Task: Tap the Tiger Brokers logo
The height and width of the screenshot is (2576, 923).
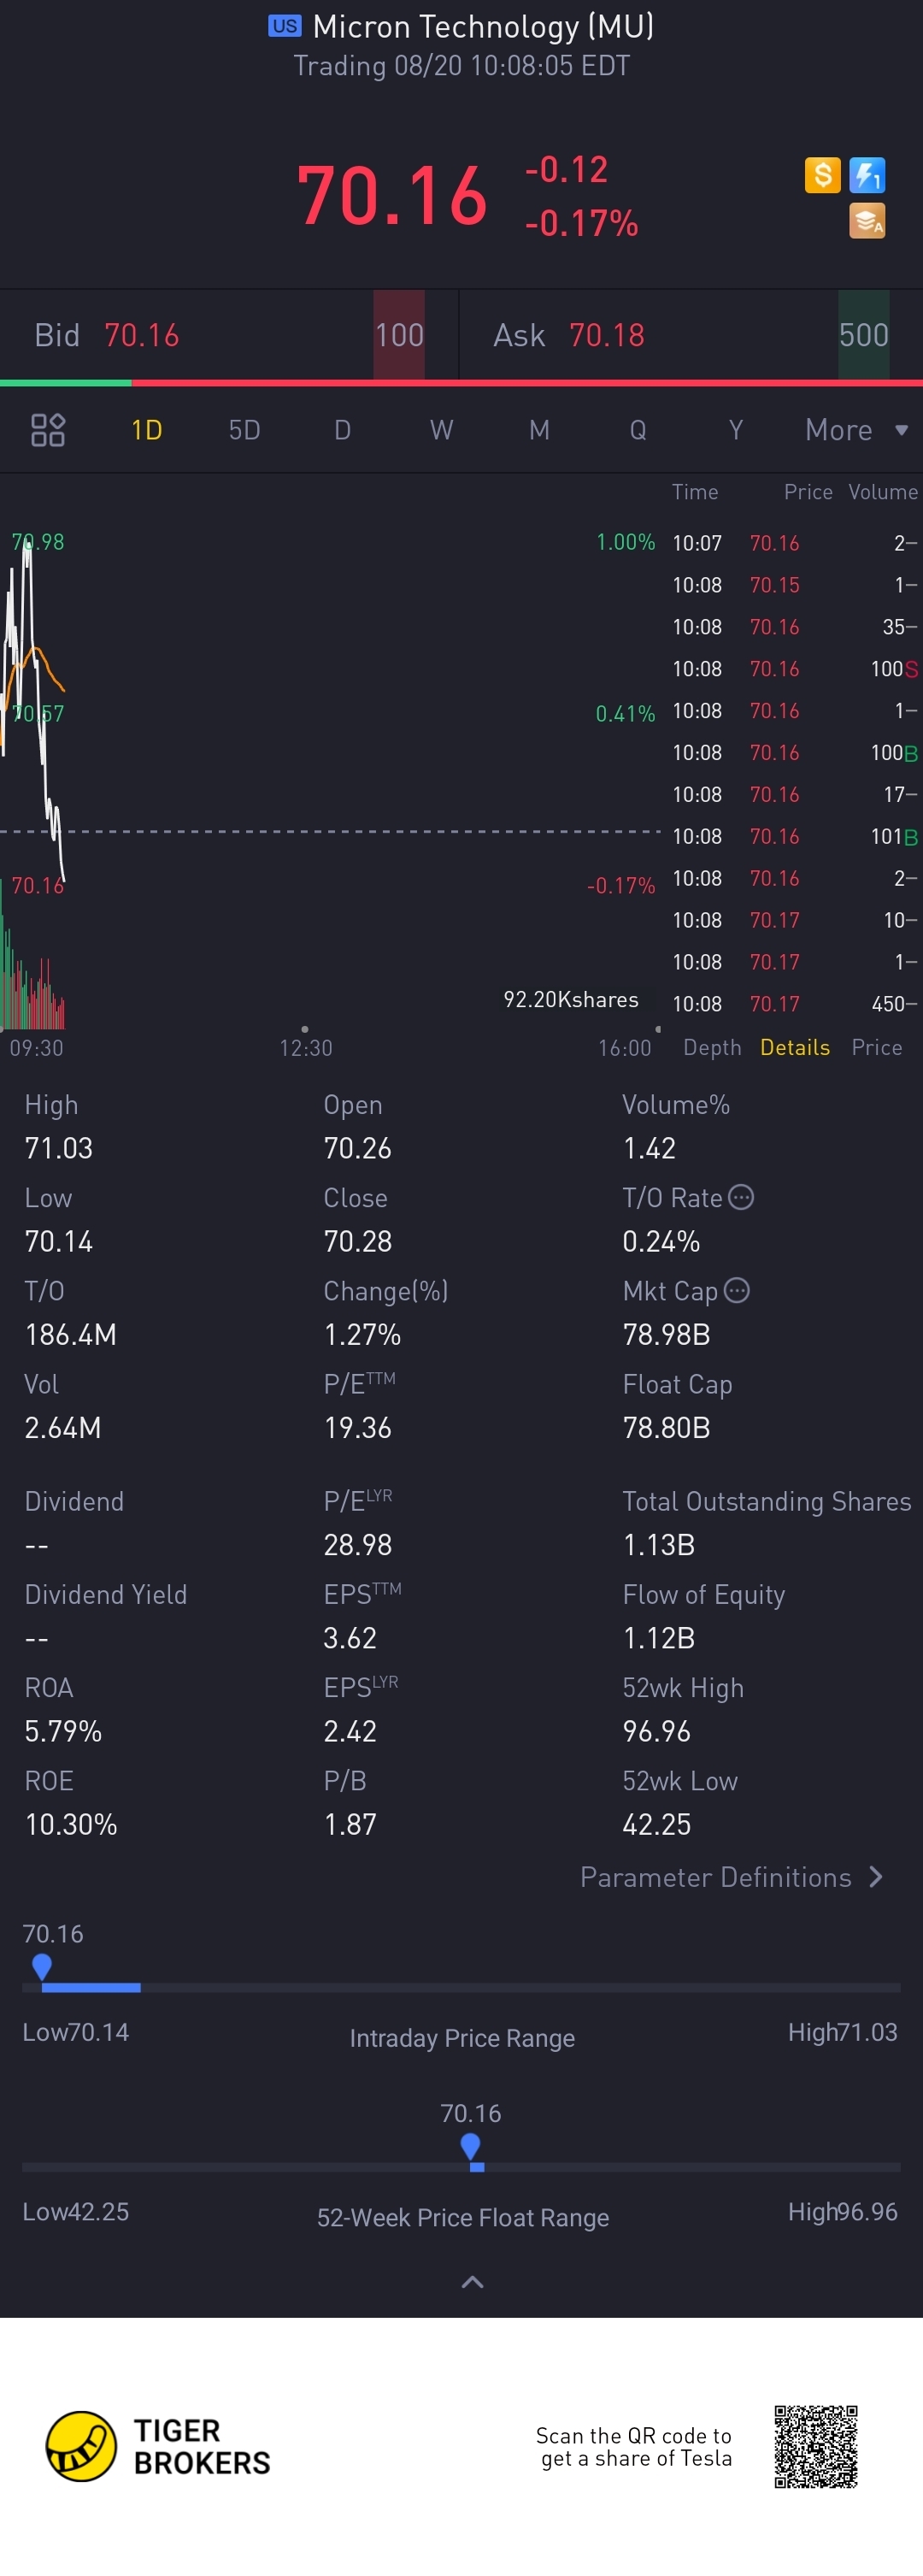Action: [x=82, y=2445]
